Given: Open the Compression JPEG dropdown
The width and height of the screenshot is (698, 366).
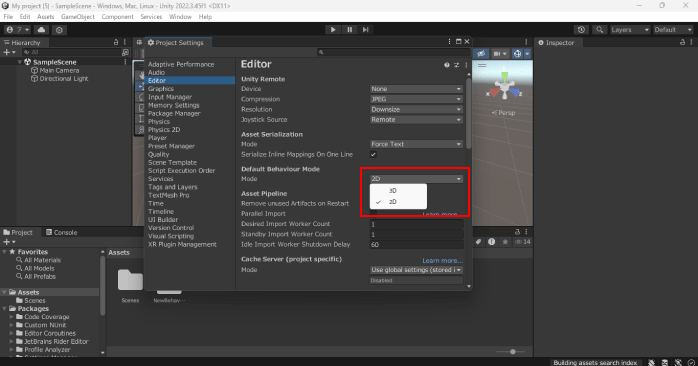Looking at the screenshot, I should coord(416,99).
